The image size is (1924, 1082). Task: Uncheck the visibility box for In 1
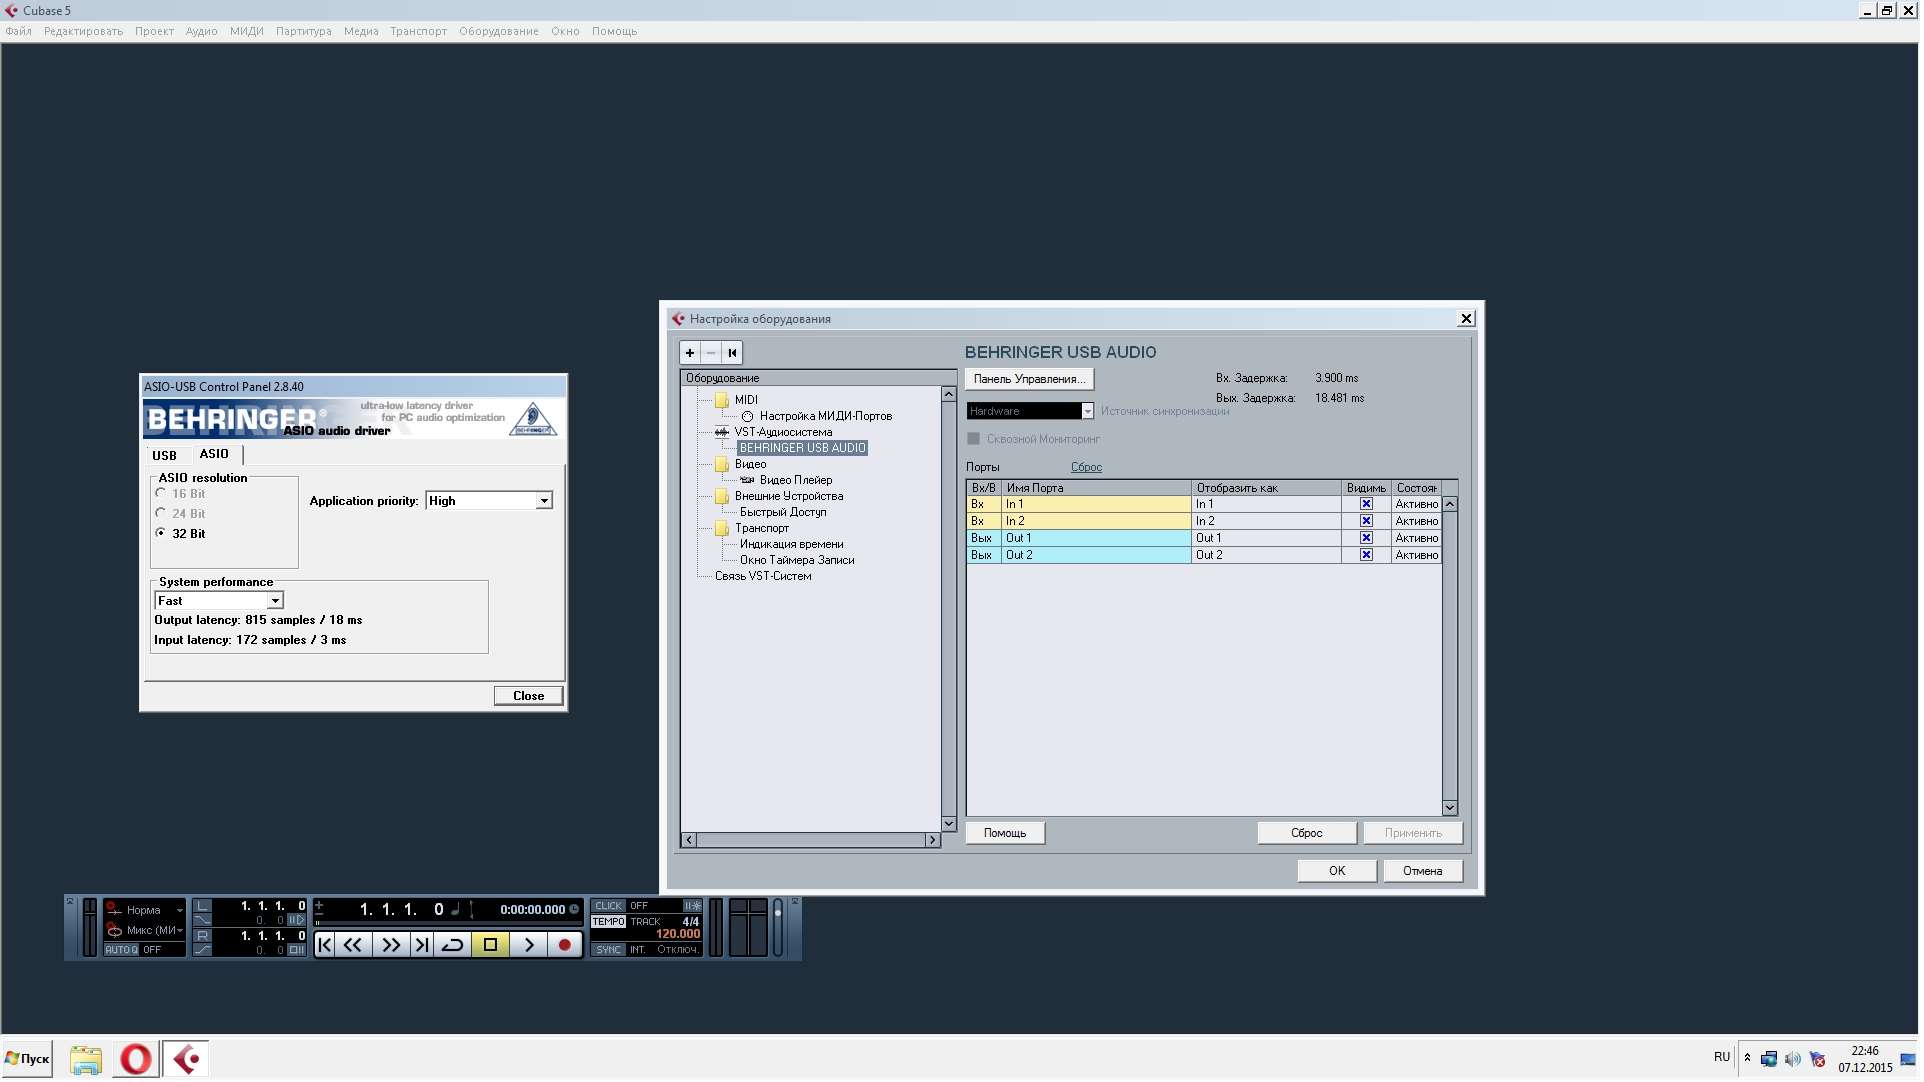click(x=1368, y=505)
